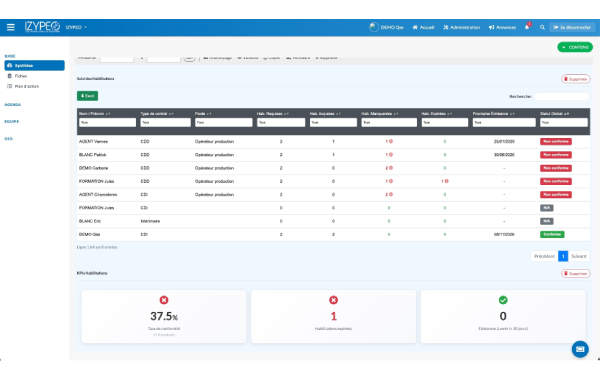This screenshot has height=380, width=600.
Task: Expand the GED sidebar section
Action: coord(8,139)
